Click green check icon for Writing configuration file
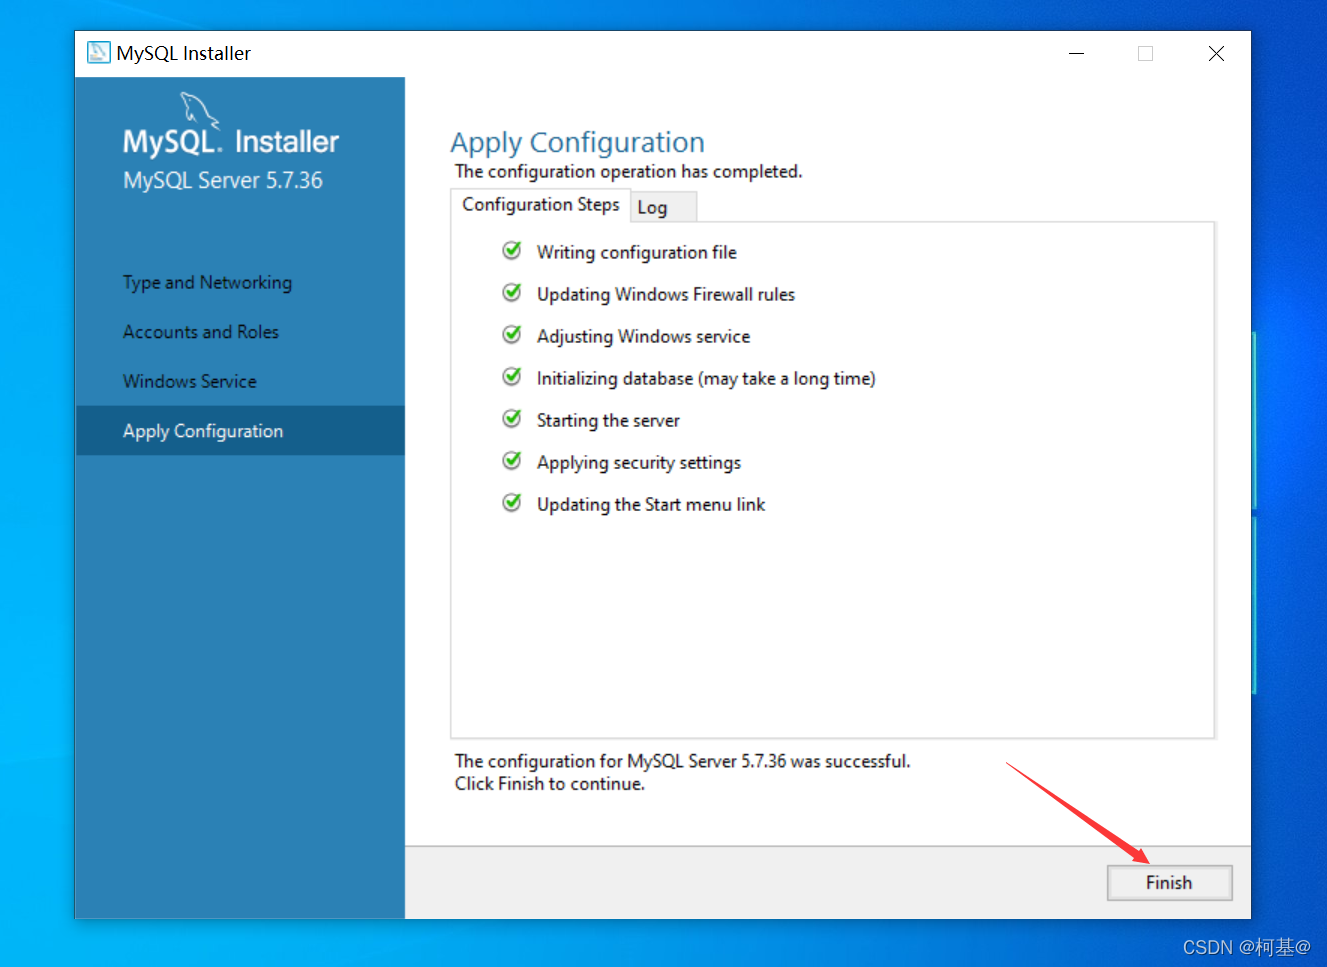 512,250
